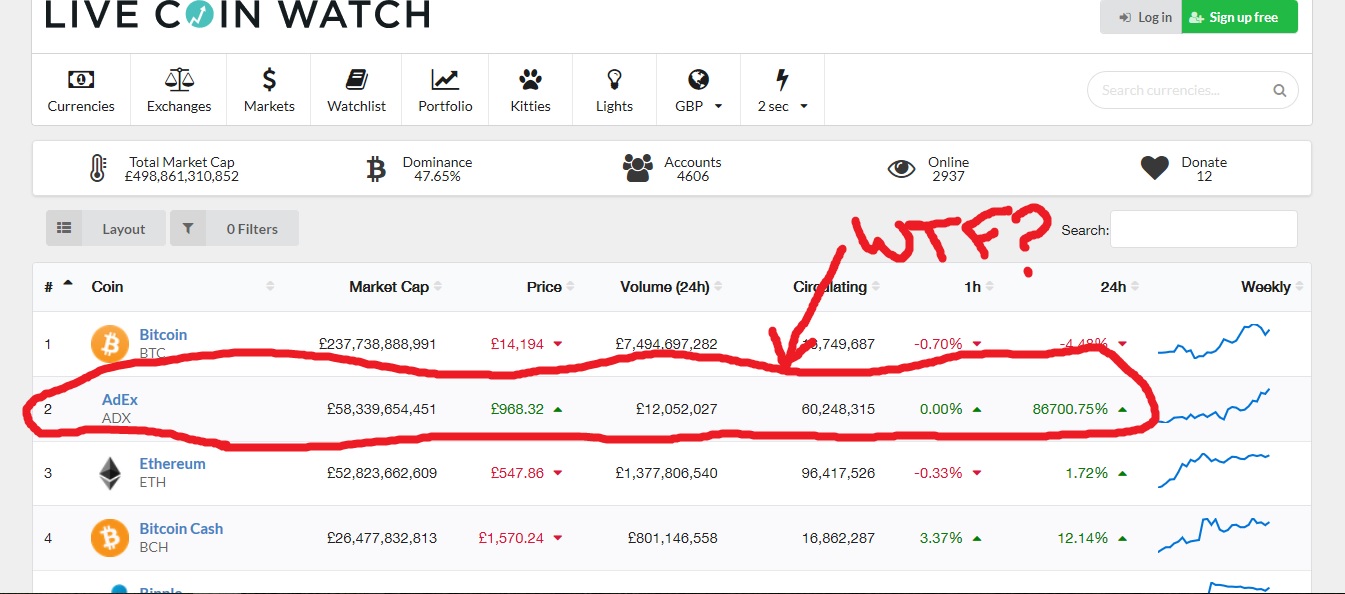Viewport: 1345px width, 594px height.
Task: Click the Bitcoin Dominance icon
Action: point(376,169)
